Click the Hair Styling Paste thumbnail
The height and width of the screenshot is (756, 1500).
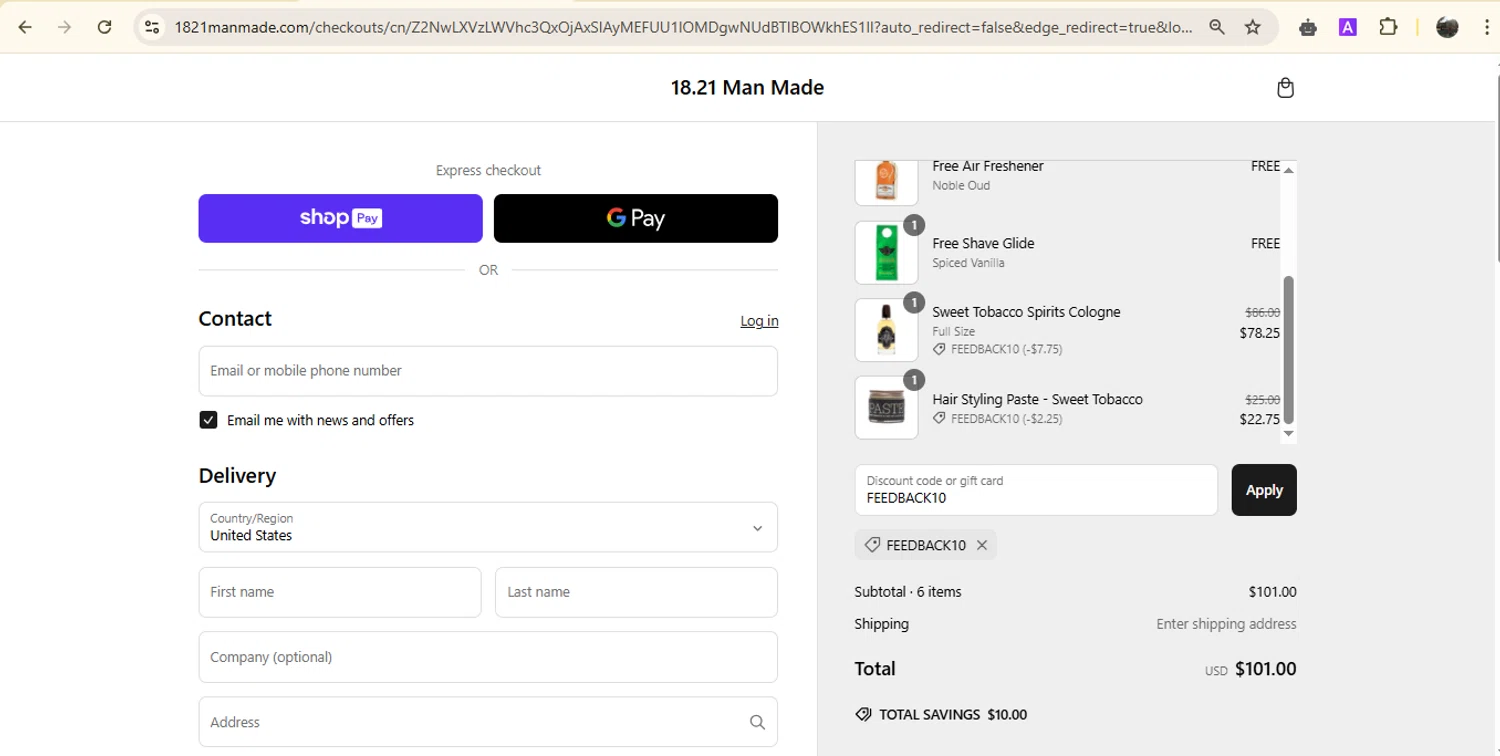886,407
